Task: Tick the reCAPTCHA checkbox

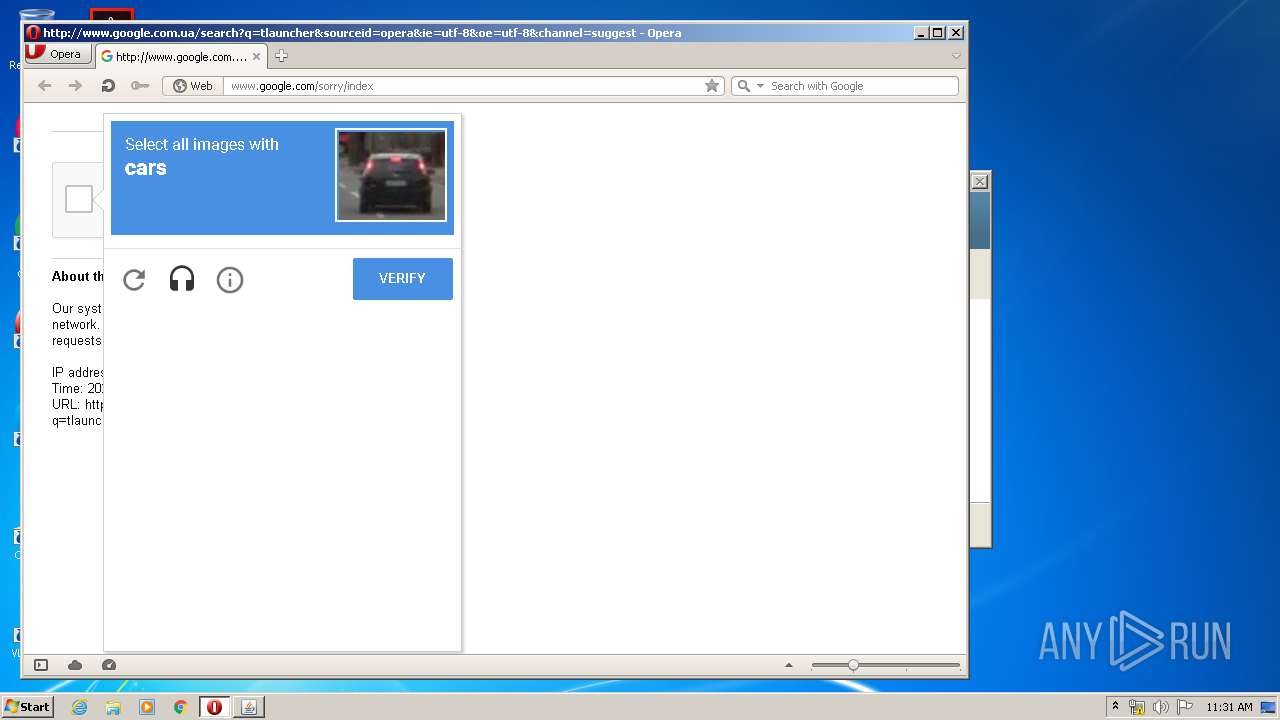Action: (x=79, y=199)
